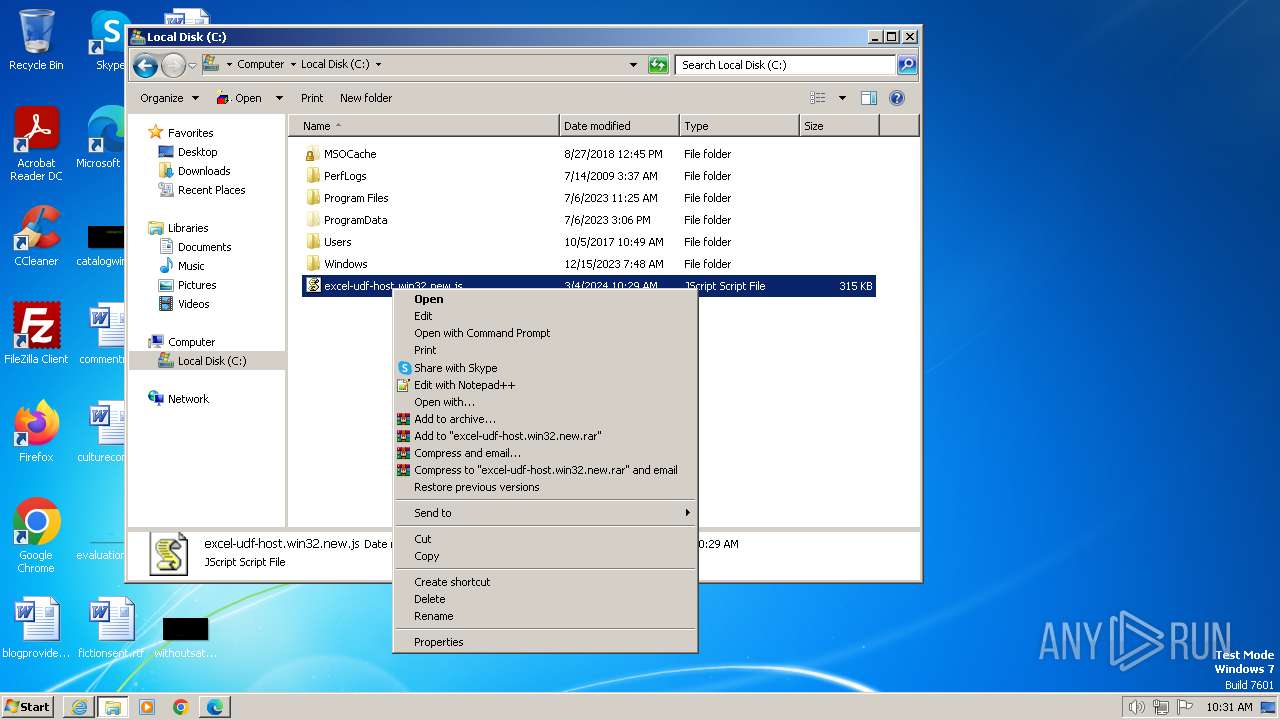The height and width of the screenshot is (720, 1280).
Task: Click the New folder toolbar button
Action: coord(366,98)
